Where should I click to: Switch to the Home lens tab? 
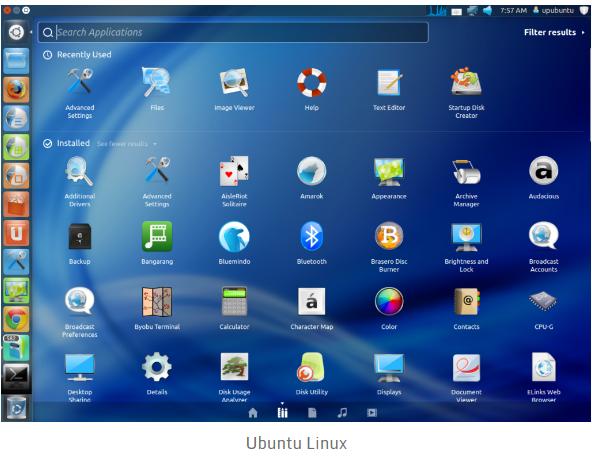[253, 413]
